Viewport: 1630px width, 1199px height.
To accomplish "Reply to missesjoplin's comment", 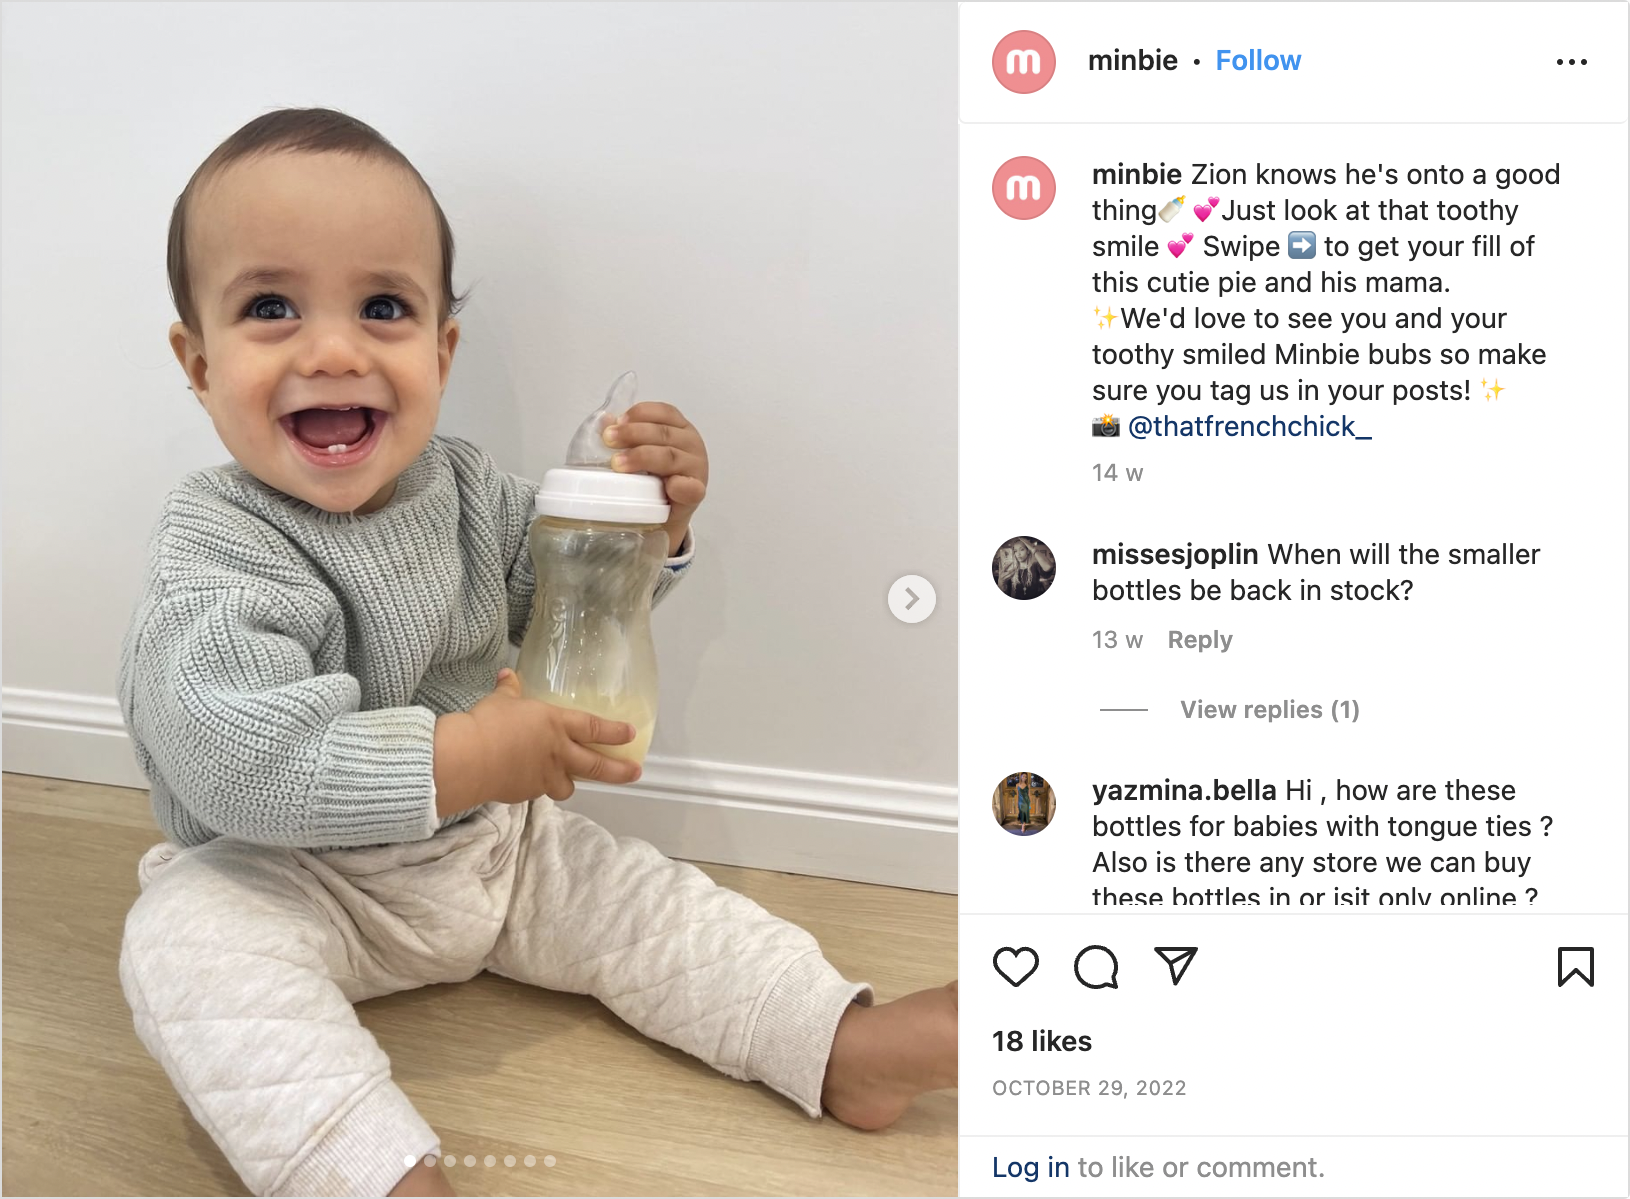I will click(x=1200, y=640).
